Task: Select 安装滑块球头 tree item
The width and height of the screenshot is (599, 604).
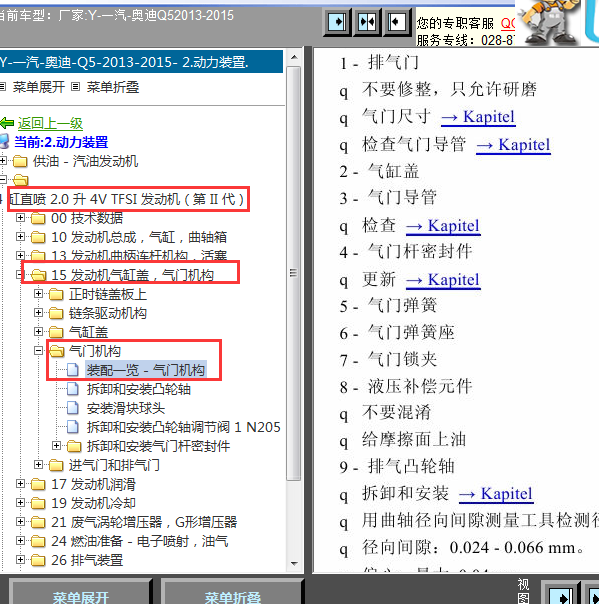Action: pyautogui.click(x=126, y=408)
